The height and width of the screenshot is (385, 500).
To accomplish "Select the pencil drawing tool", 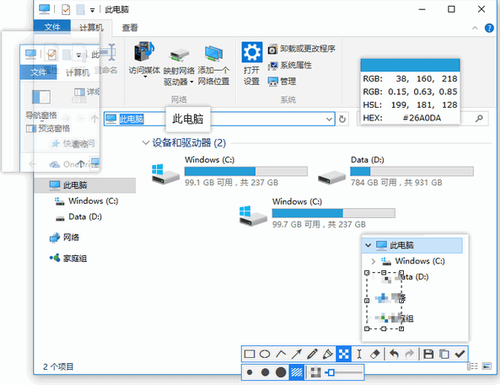I will [x=312, y=354].
